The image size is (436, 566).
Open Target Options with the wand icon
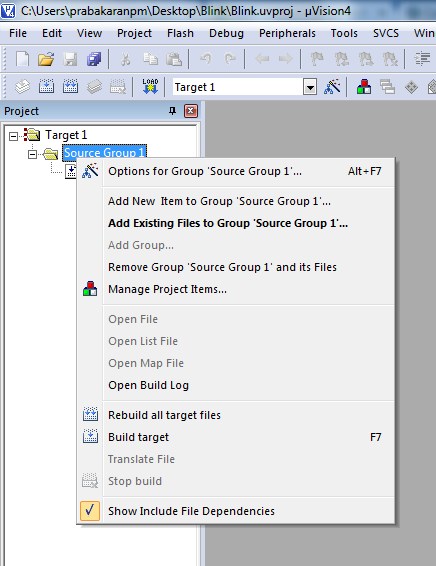332,87
